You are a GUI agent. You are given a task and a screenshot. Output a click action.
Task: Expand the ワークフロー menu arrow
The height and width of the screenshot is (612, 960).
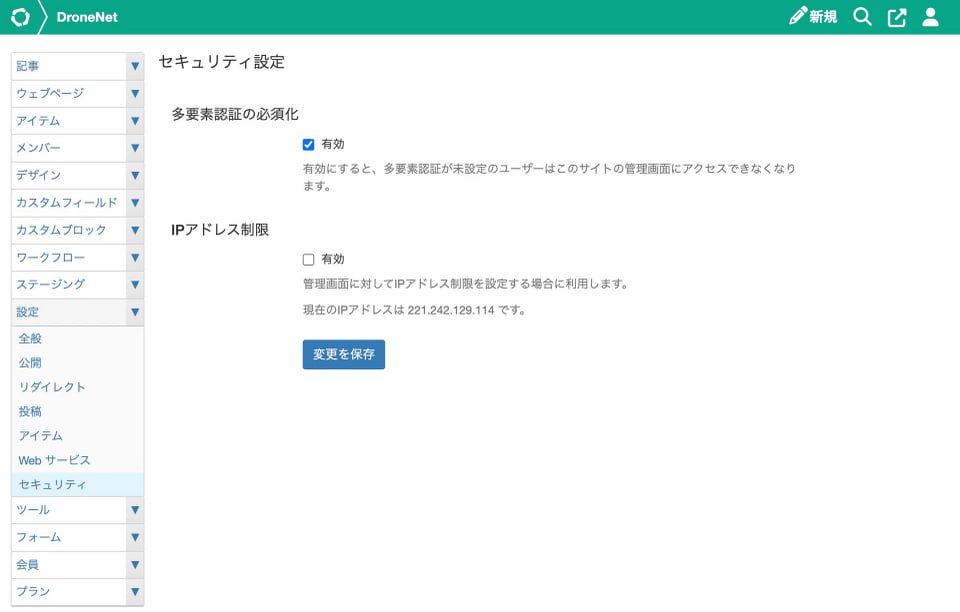pyautogui.click(x=135, y=258)
